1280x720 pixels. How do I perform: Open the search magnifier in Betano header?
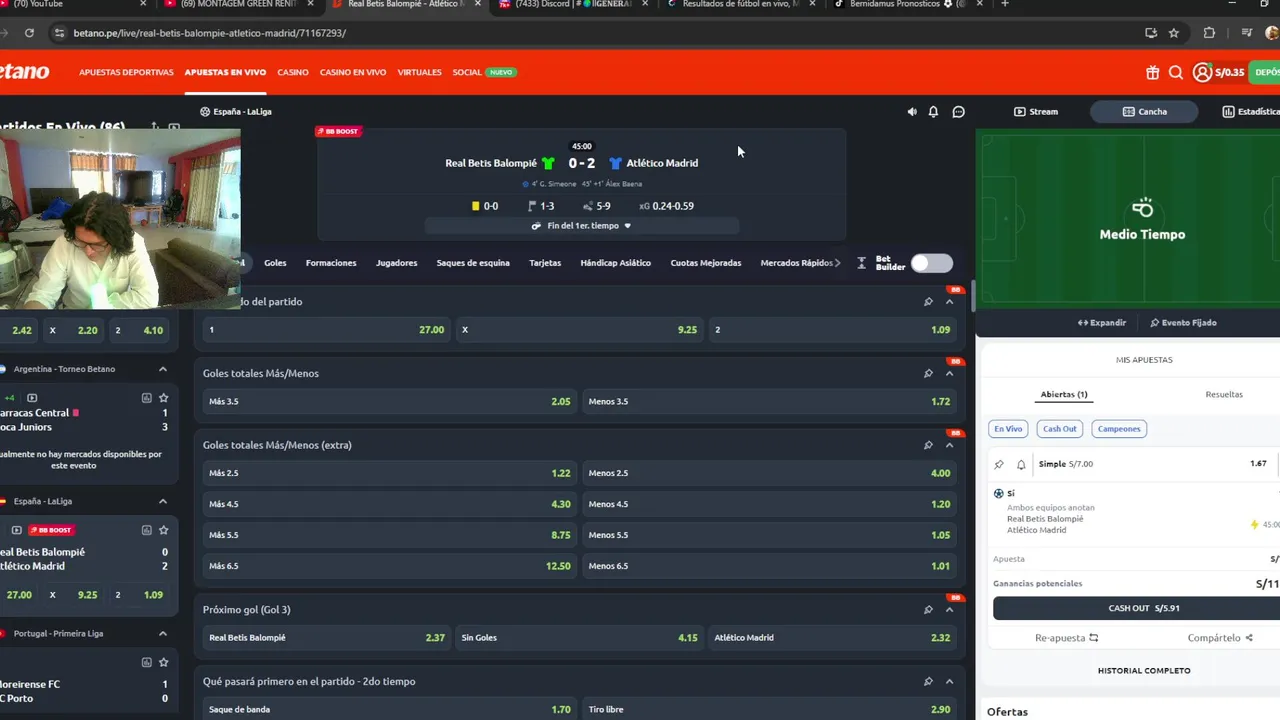coord(1176,72)
